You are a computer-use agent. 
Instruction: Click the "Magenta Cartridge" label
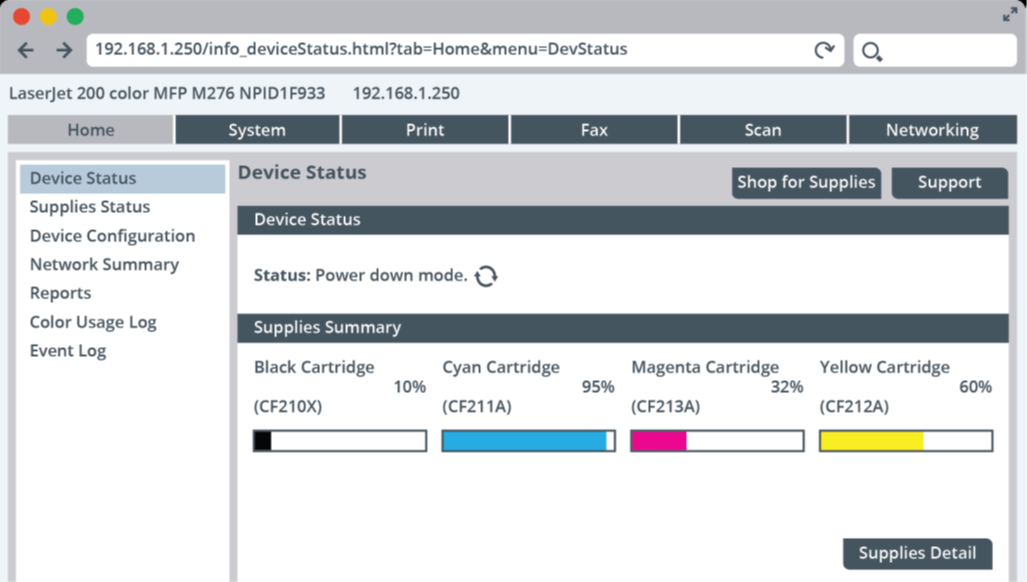click(705, 367)
